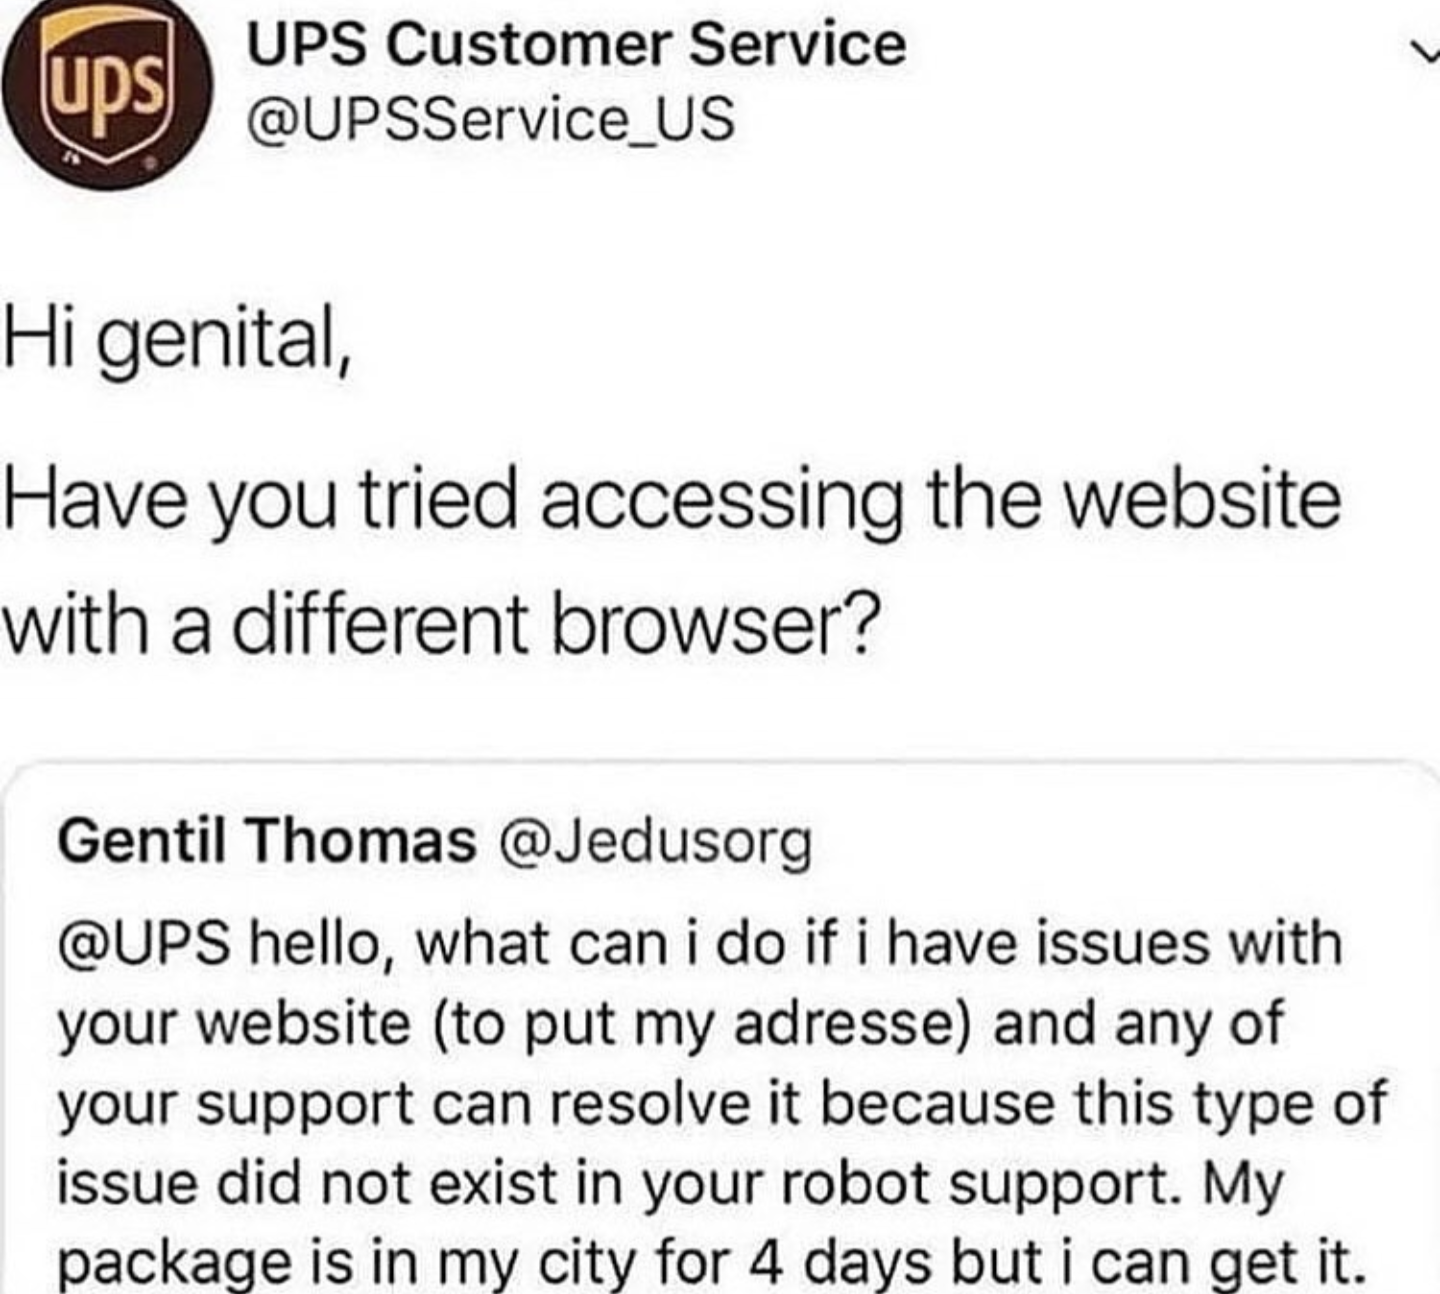
Task: Click the "hello, what can i do" text
Action: (x=520, y=943)
